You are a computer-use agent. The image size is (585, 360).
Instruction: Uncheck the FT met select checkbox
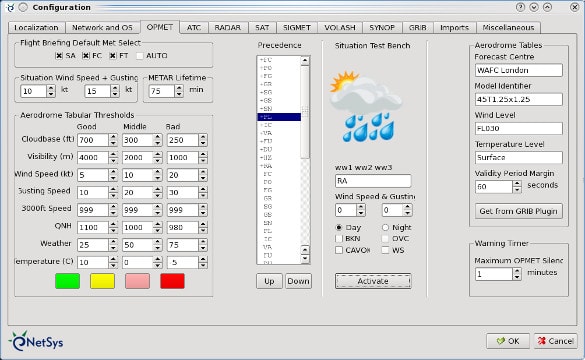pos(113,56)
